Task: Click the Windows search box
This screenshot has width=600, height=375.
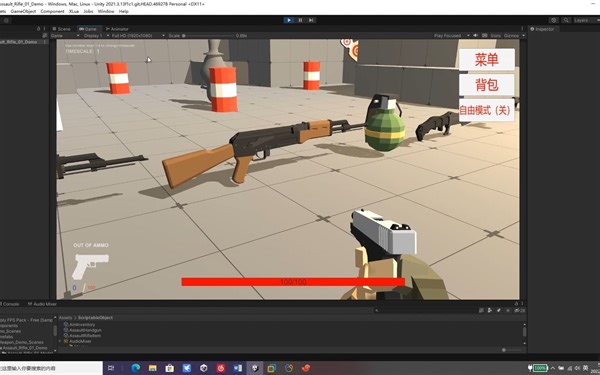Action: tap(51, 368)
